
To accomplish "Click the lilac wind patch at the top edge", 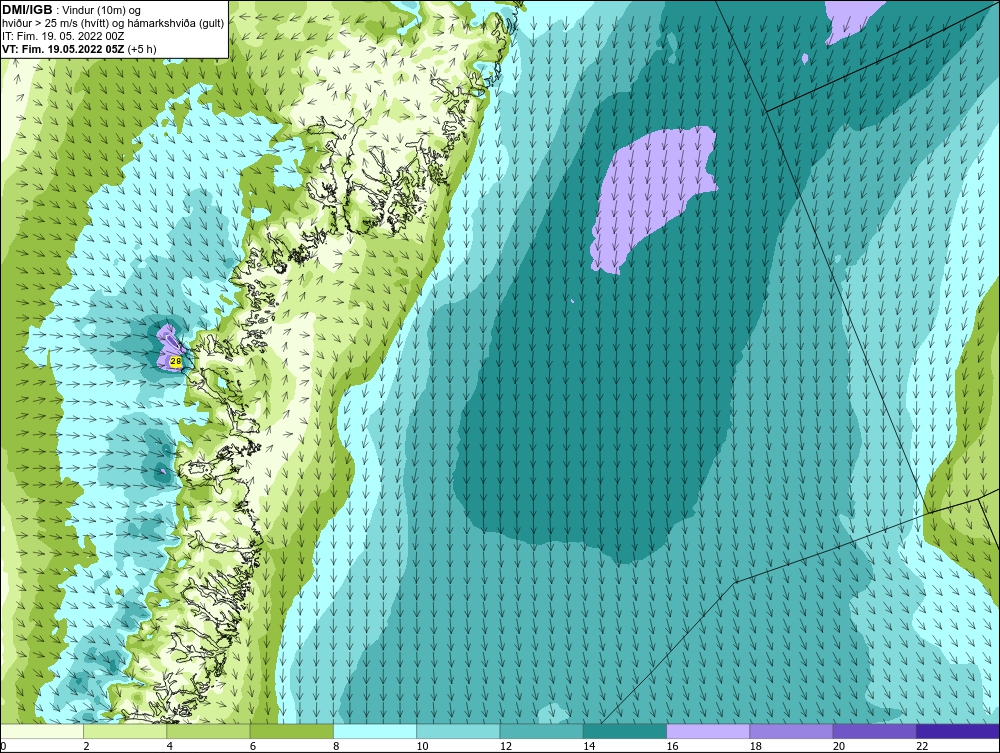I will tap(851, 19).
